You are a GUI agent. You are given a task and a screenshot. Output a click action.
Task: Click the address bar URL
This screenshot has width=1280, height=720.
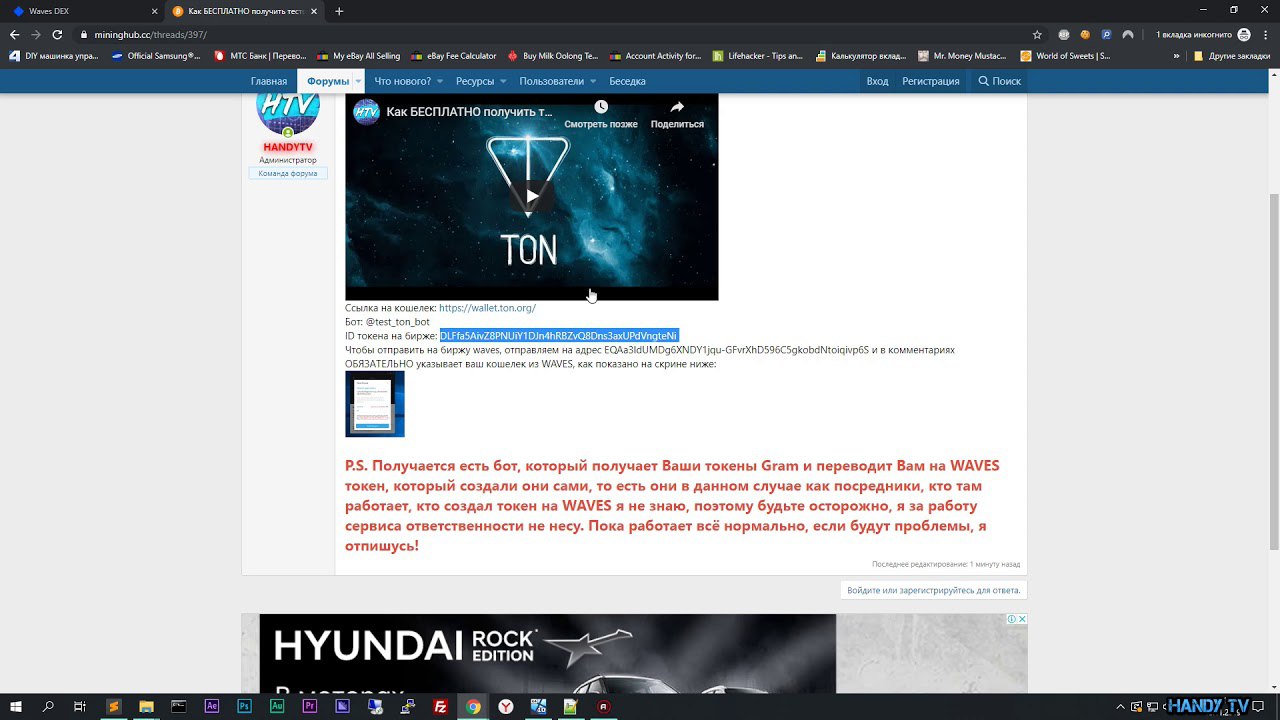pos(150,34)
